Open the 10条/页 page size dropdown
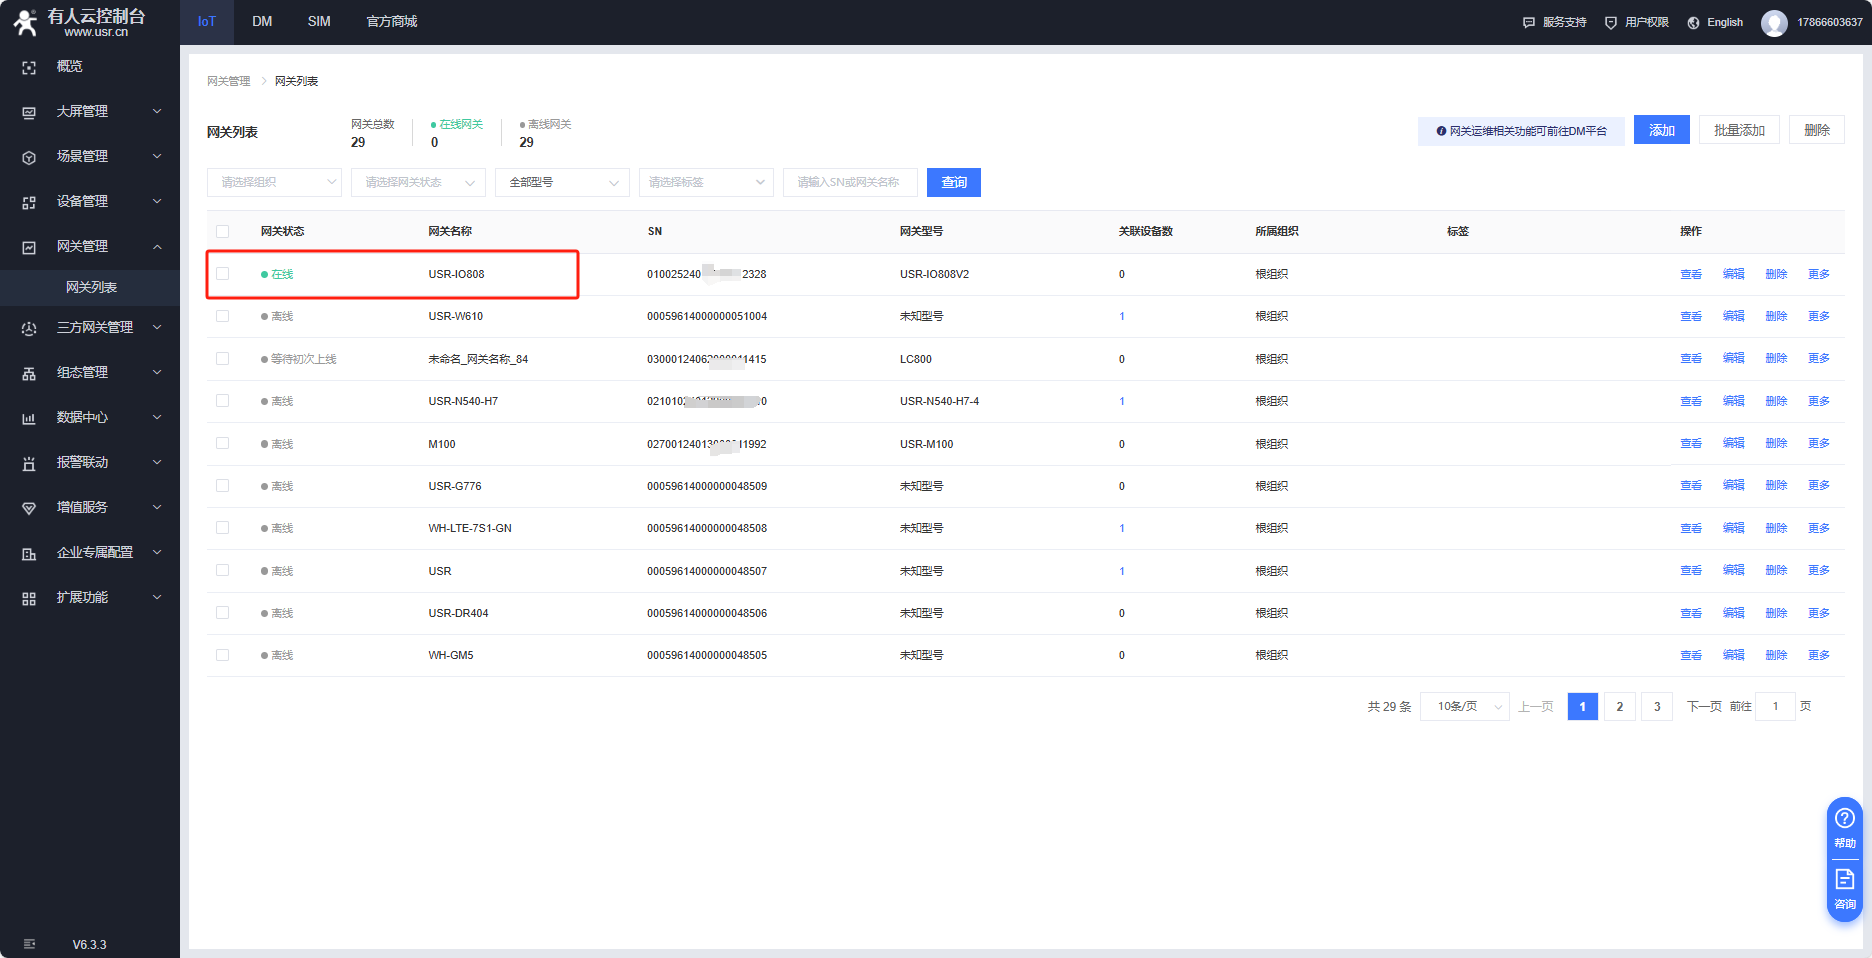The height and width of the screenshot is (958, 1872). click(1465, 706)
